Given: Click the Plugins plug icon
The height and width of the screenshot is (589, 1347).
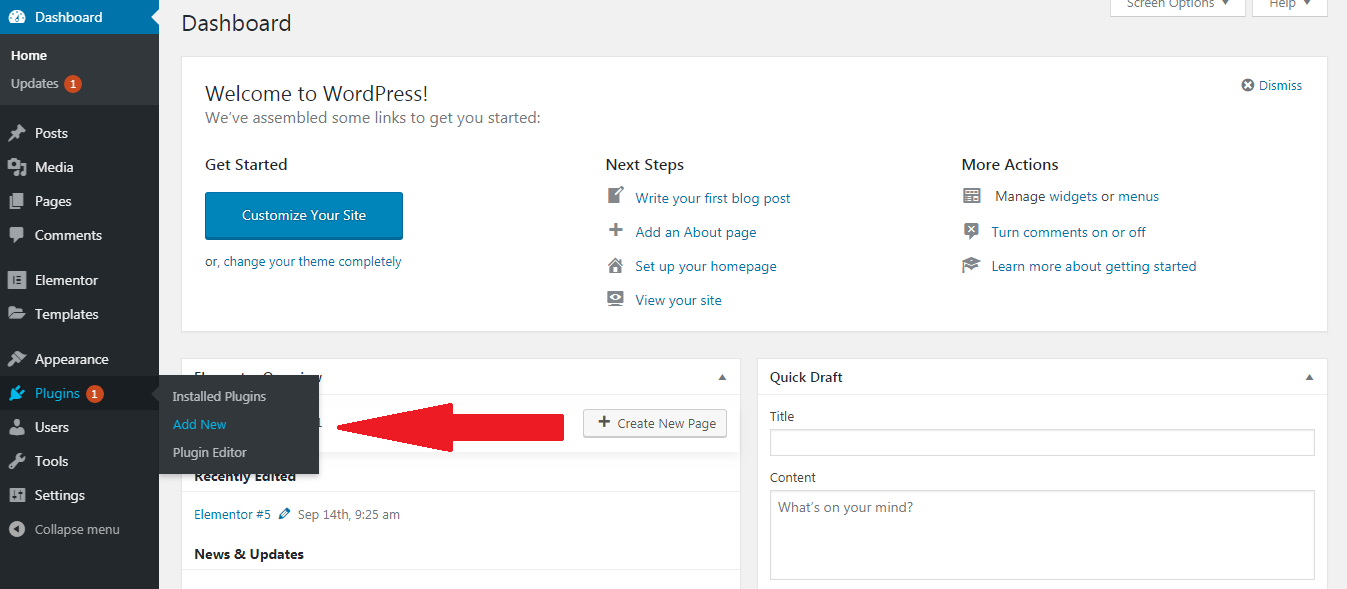Looking at the screenshot, I should pos(17,393).
